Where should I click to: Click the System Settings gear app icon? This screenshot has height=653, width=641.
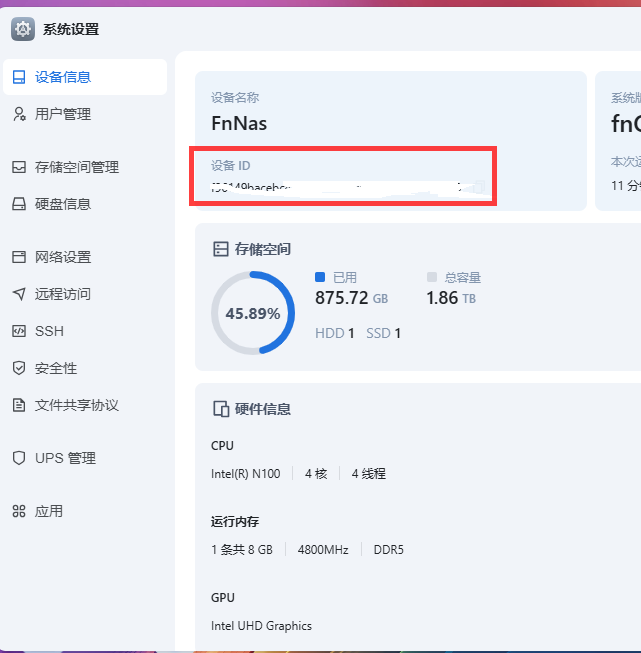click(23, 29)
